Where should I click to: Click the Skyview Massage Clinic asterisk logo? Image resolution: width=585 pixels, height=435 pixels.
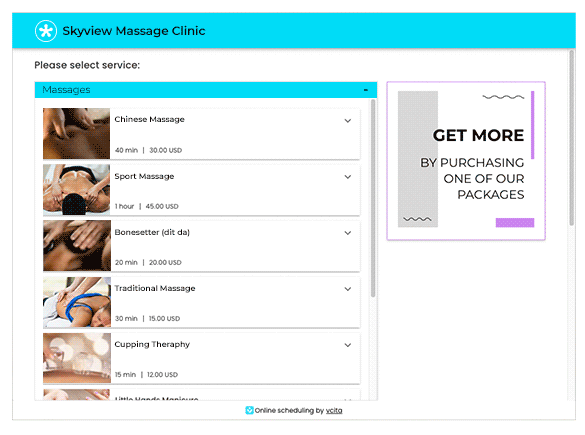coord(46,31)
